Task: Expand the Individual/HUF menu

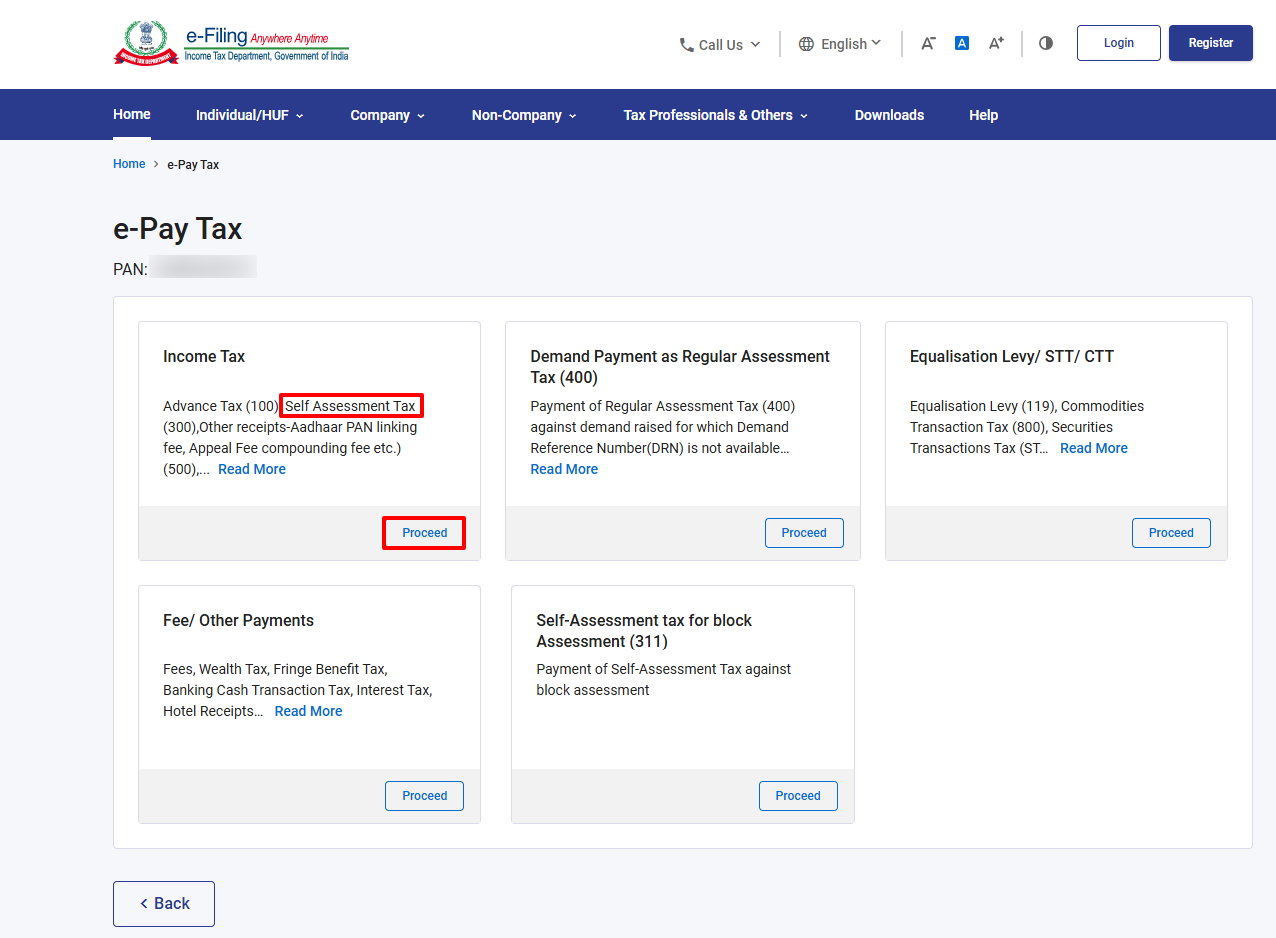Action: pos(250,115)
